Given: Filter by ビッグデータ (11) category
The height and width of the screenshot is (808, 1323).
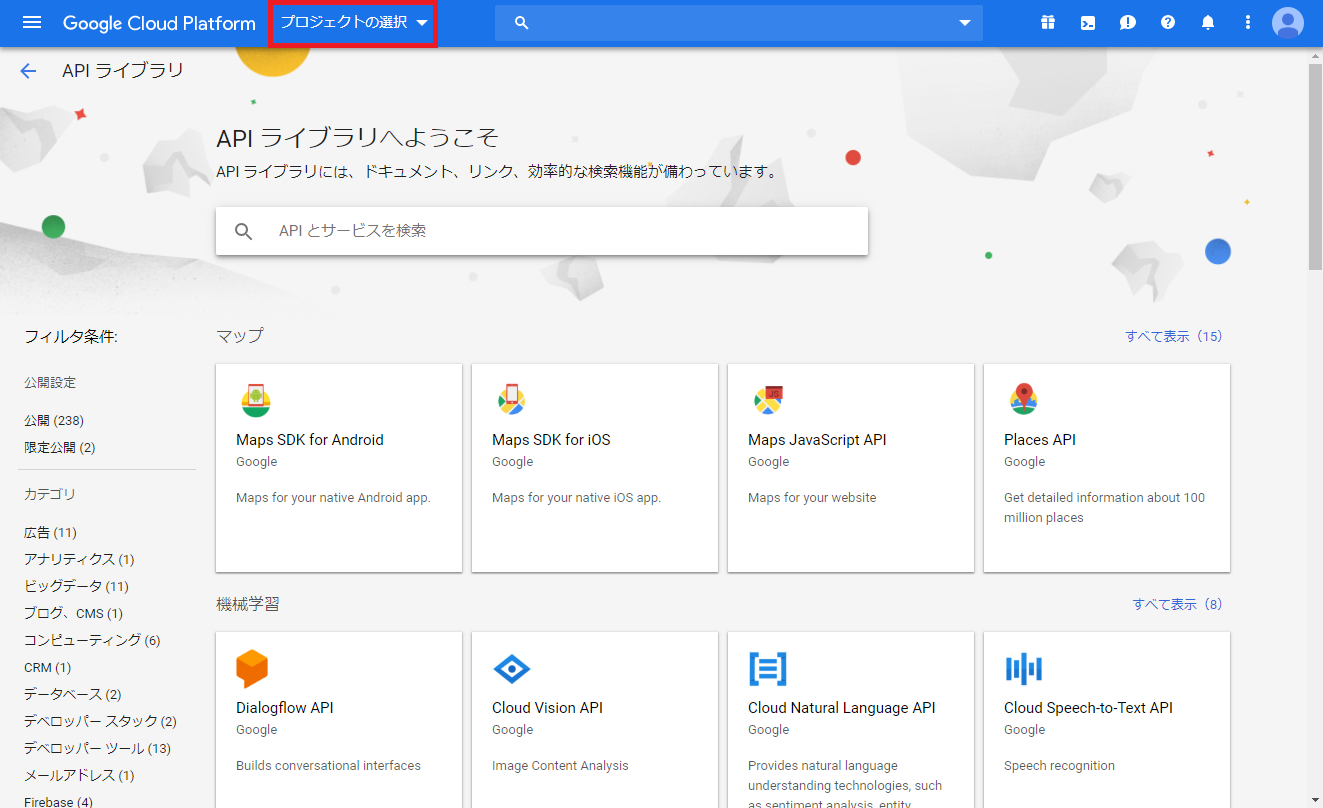Looking at the screenshot, I should (x=76, y=587).
